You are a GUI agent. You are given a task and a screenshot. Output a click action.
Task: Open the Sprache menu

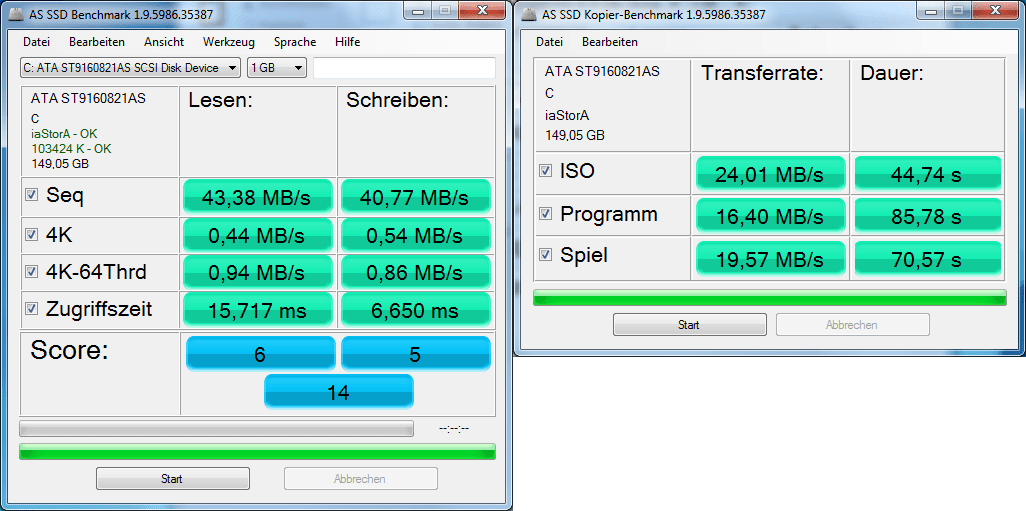[295, 42]
